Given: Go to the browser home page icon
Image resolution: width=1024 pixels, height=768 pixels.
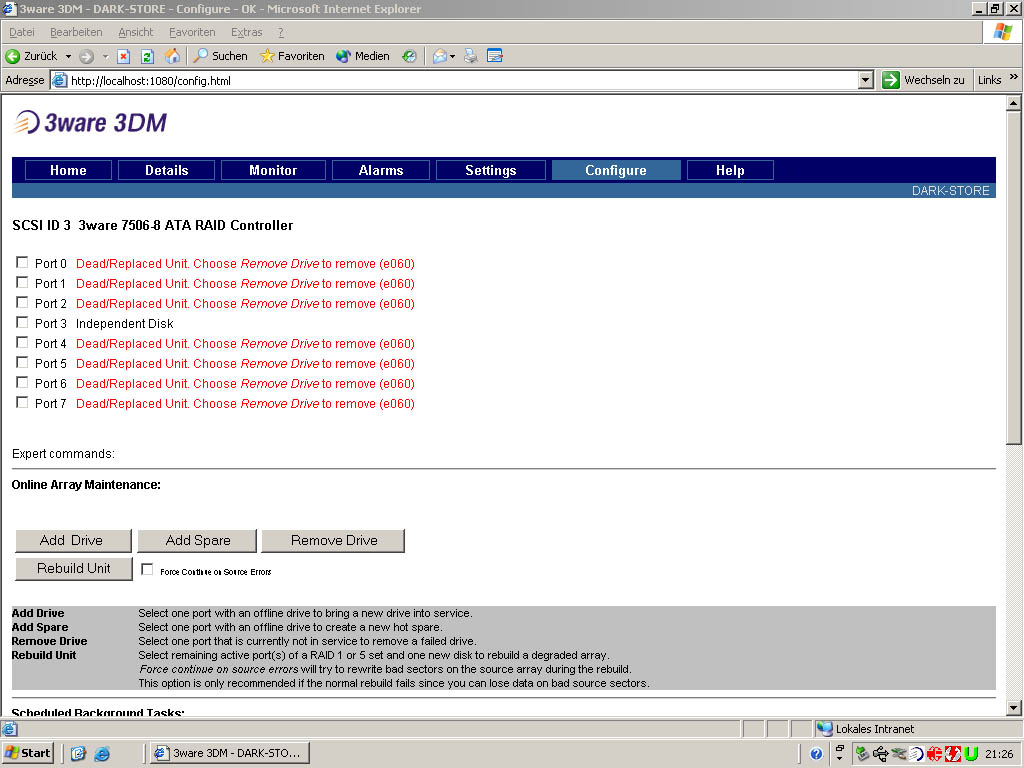Looking at the screenshot, I should 172,56.
